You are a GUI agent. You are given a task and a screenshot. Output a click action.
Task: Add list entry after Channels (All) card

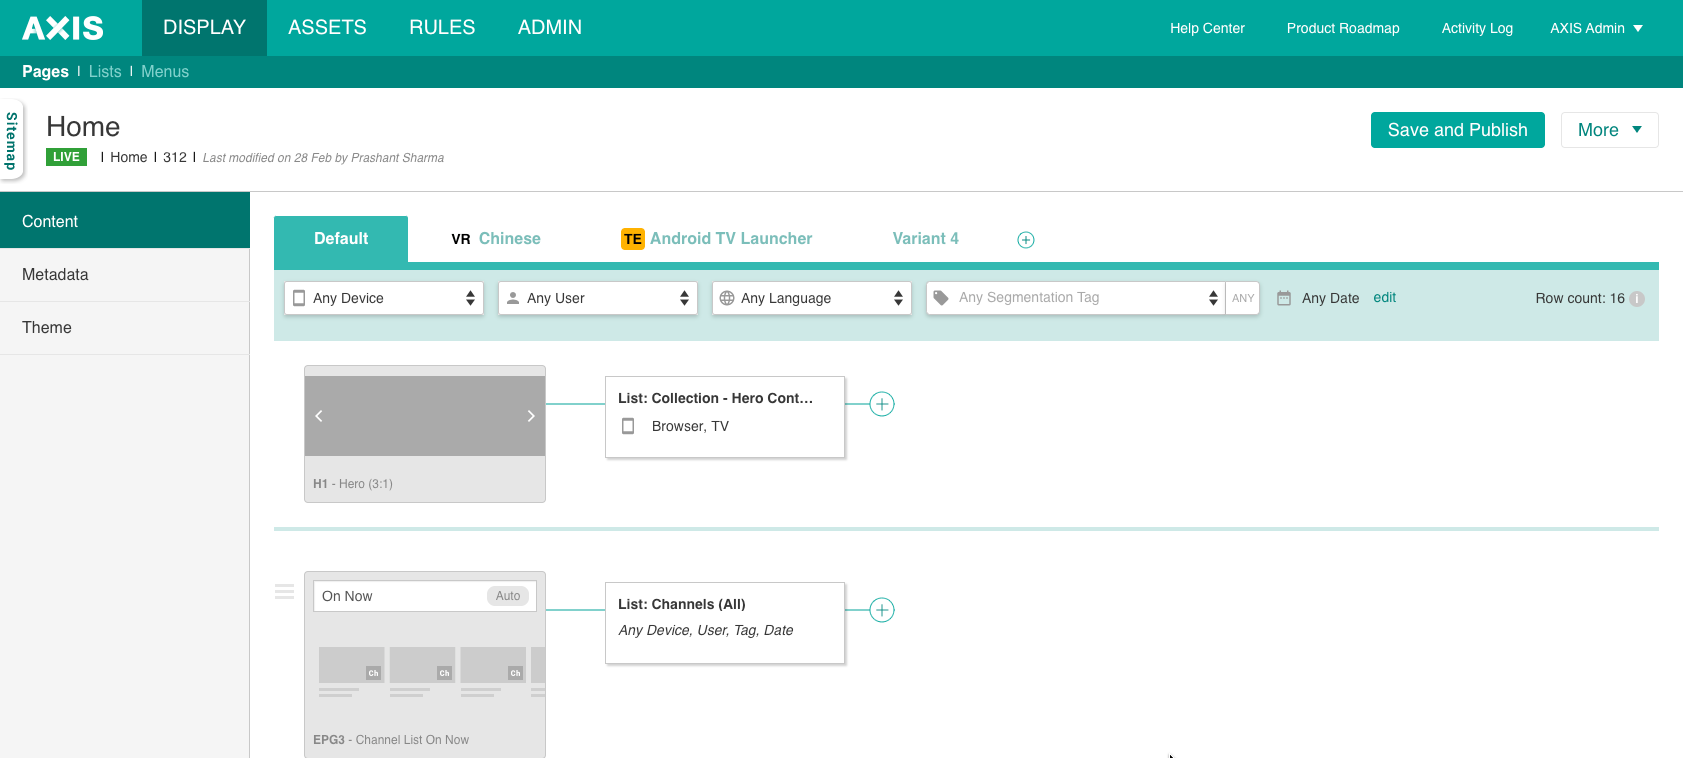[882, 610]
